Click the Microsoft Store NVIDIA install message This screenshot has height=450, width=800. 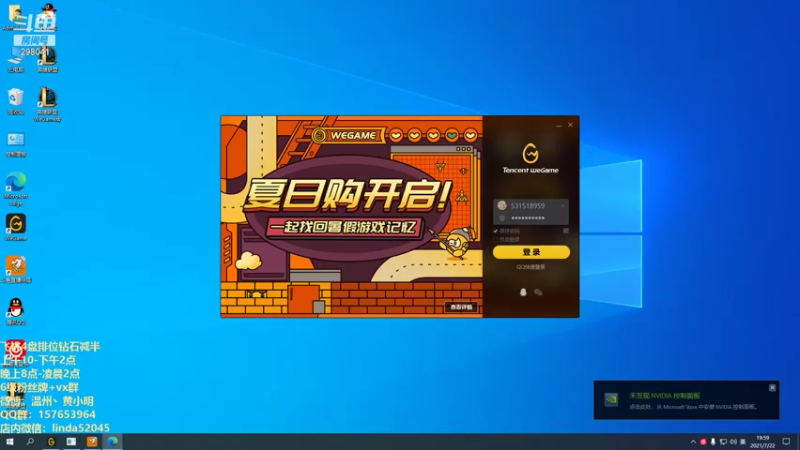693,407
